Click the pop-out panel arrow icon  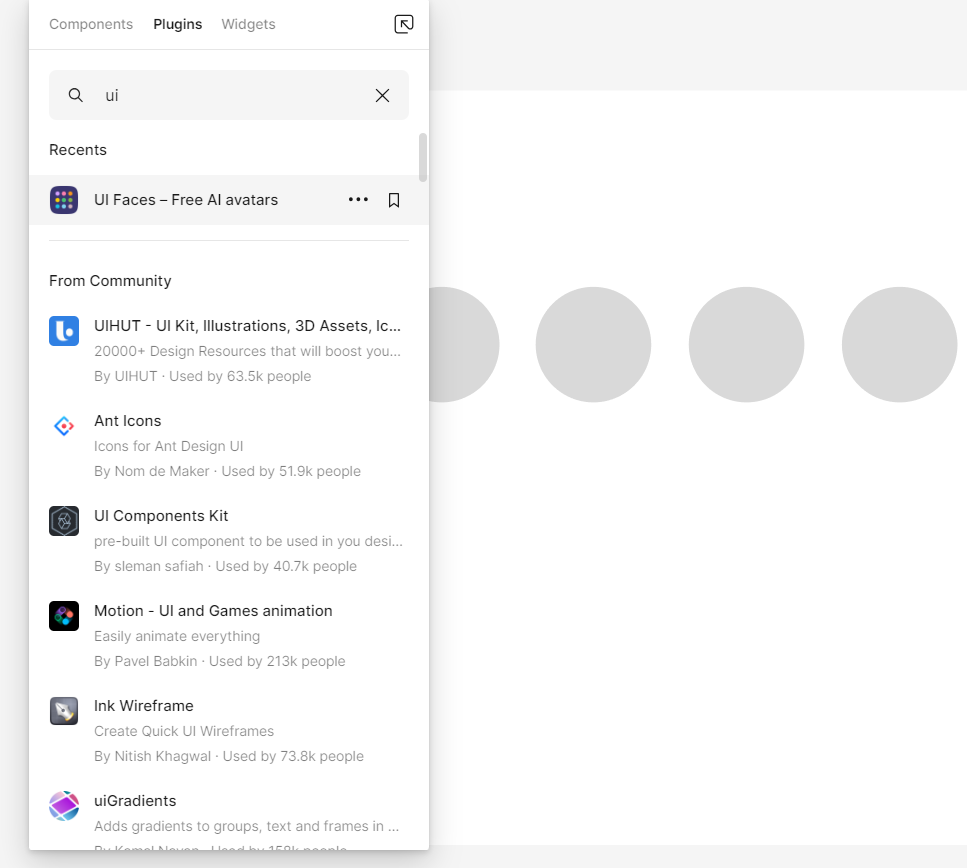coord(403,24)
